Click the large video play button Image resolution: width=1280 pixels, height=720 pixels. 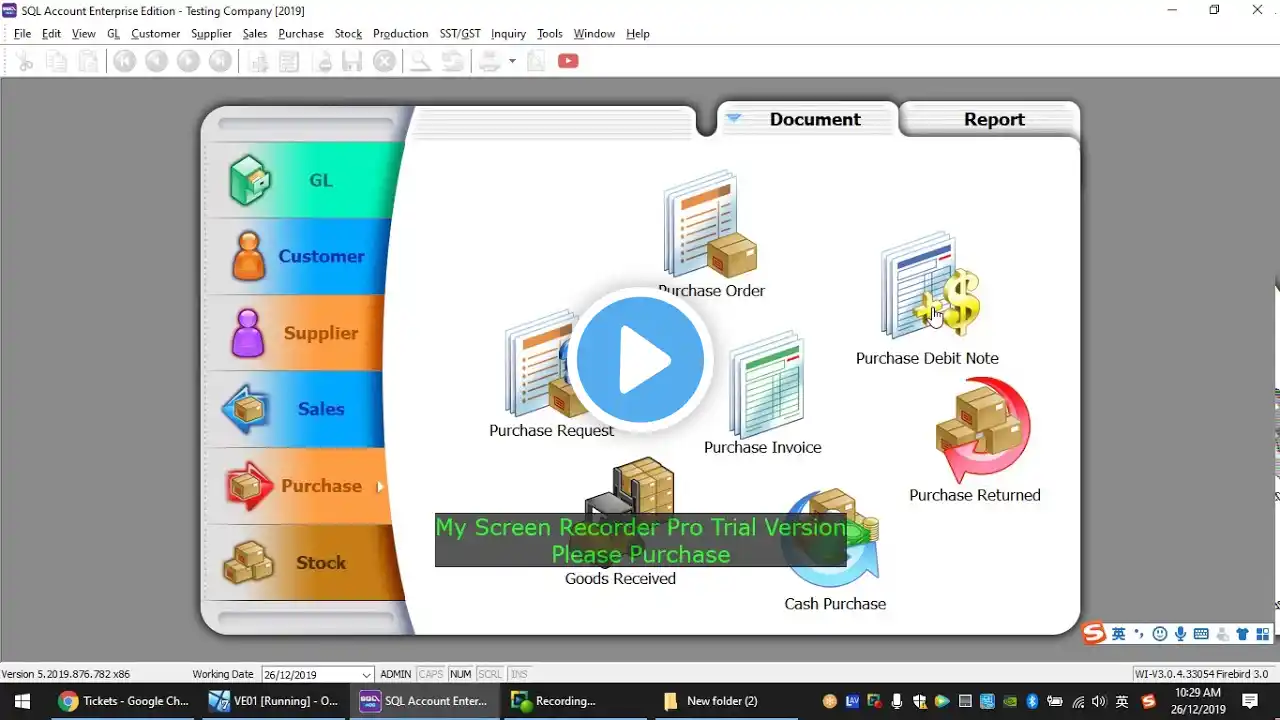pos(640,360)
